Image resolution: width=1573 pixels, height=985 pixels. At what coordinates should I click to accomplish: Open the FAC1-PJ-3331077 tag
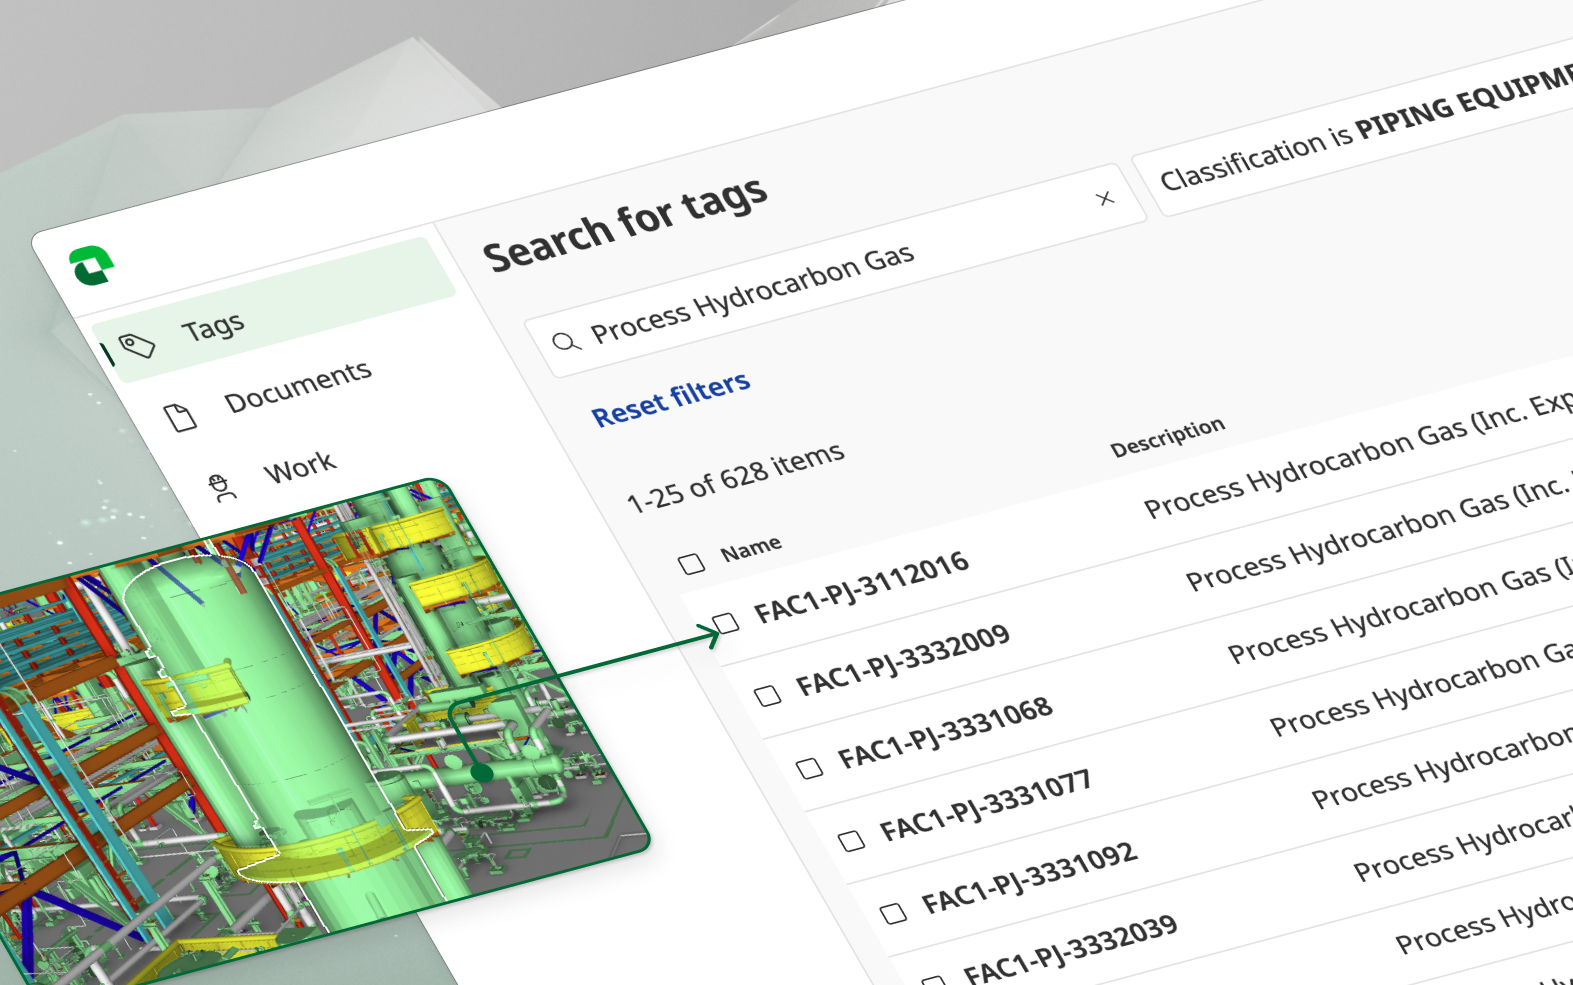985,804
